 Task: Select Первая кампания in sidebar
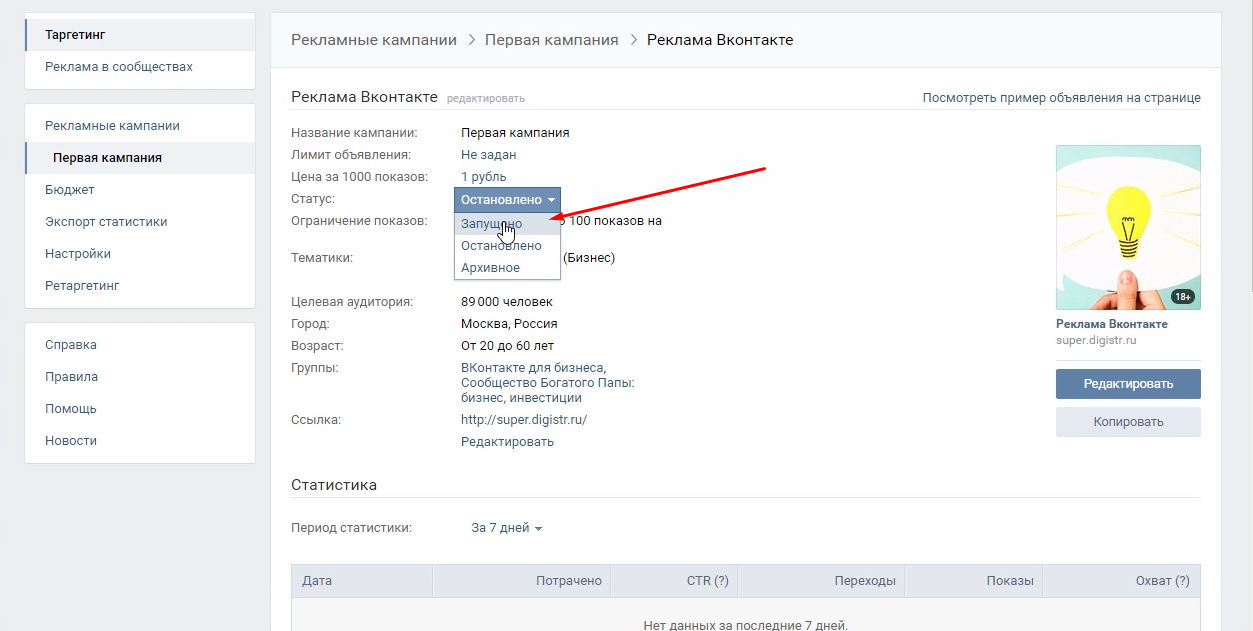(x=140, y=158)
